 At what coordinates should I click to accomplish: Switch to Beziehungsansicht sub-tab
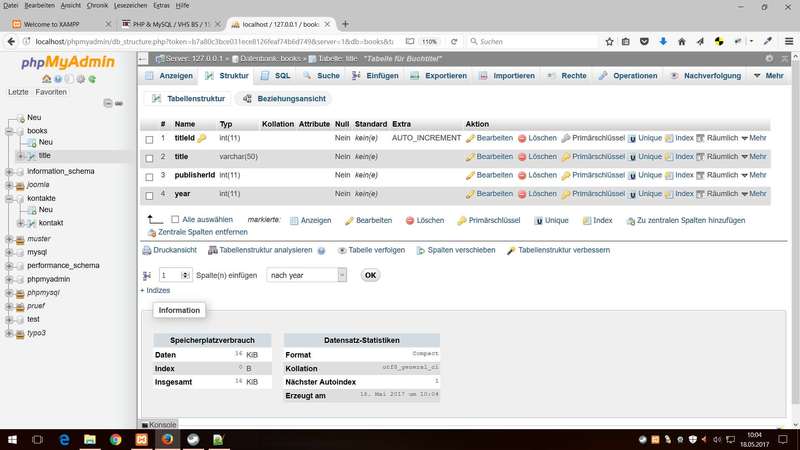point(285,98)
